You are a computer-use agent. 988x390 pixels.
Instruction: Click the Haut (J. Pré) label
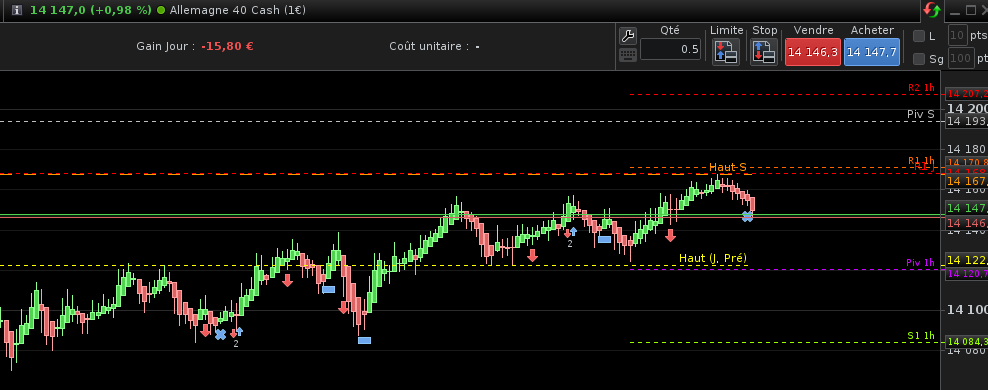[x=713, y=258]
